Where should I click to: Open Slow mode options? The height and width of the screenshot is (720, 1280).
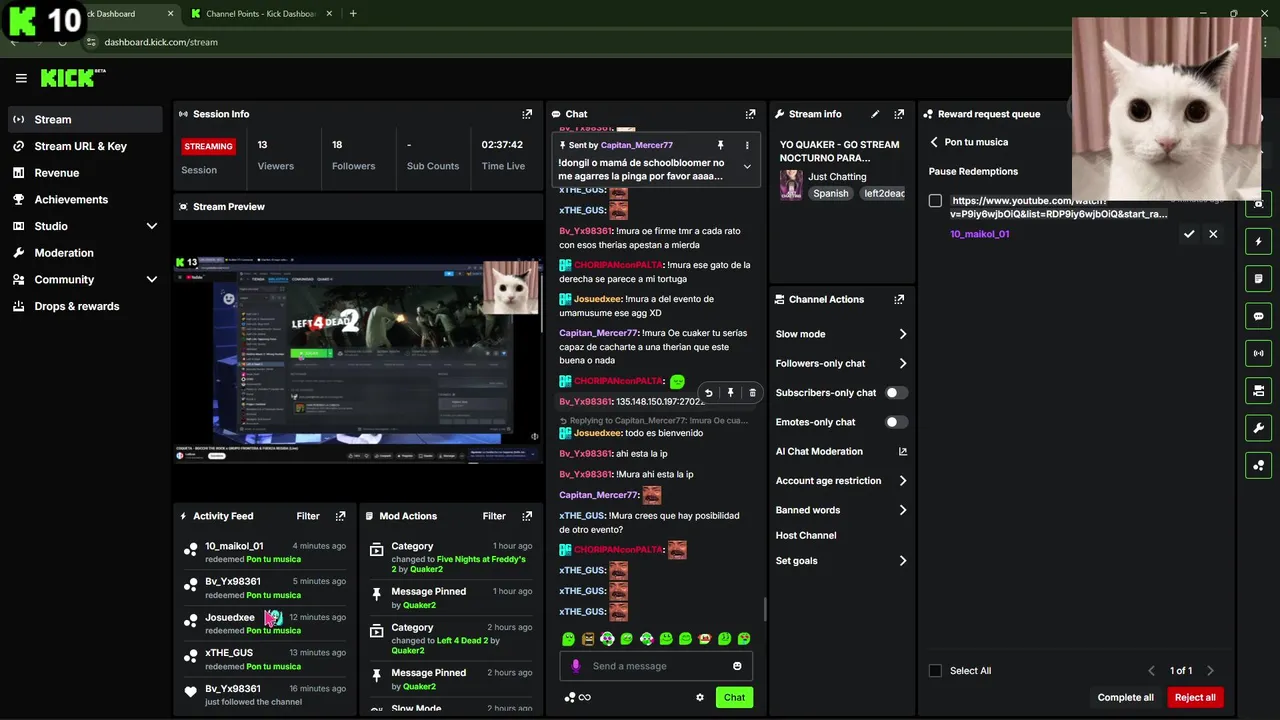pos(842,334)
